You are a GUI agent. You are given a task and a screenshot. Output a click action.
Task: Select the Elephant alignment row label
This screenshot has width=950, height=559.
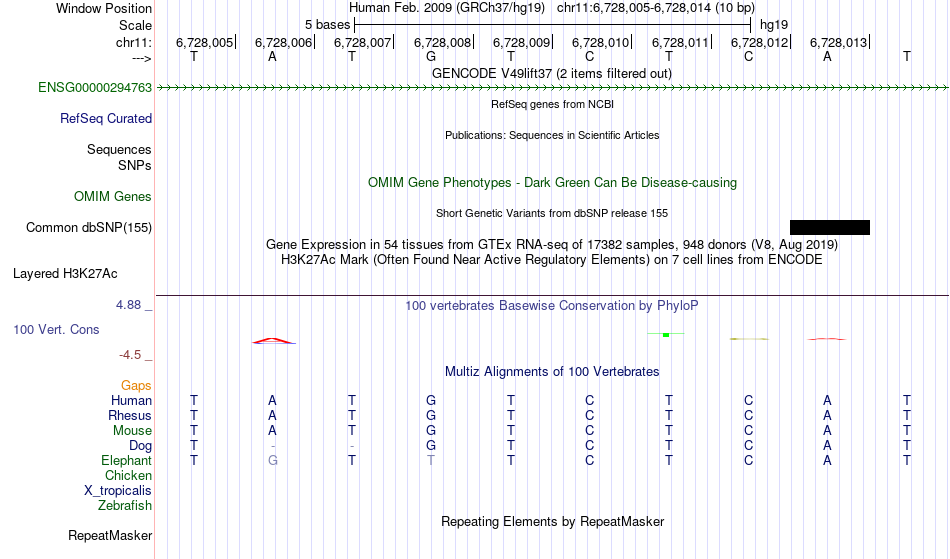pyautogui.click(x=127, y=461)
